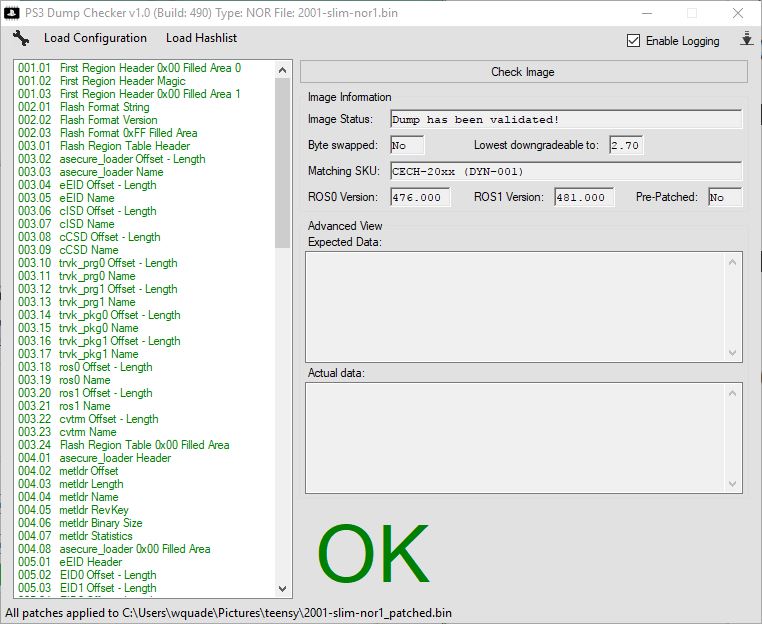Click the Matching SKU field
This screenshot has height=624, width=762.
pyautogui.click(x=566, y=172)
